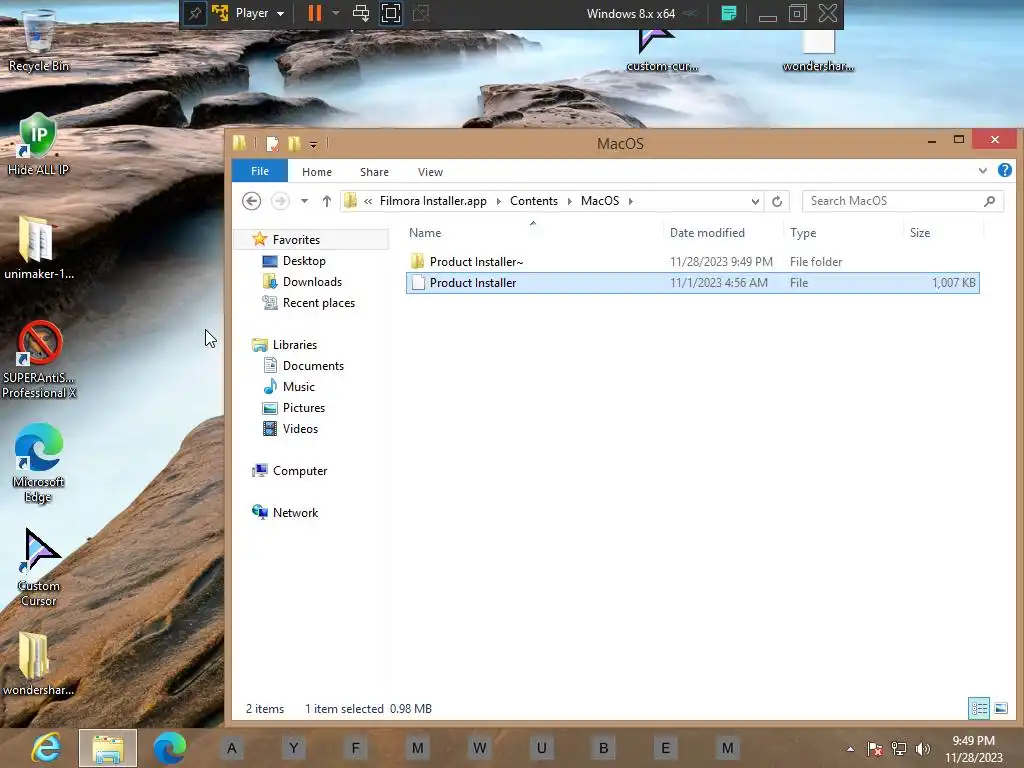1024x768 pixels.
Task: Go back to previous folder
Action: 251,201
